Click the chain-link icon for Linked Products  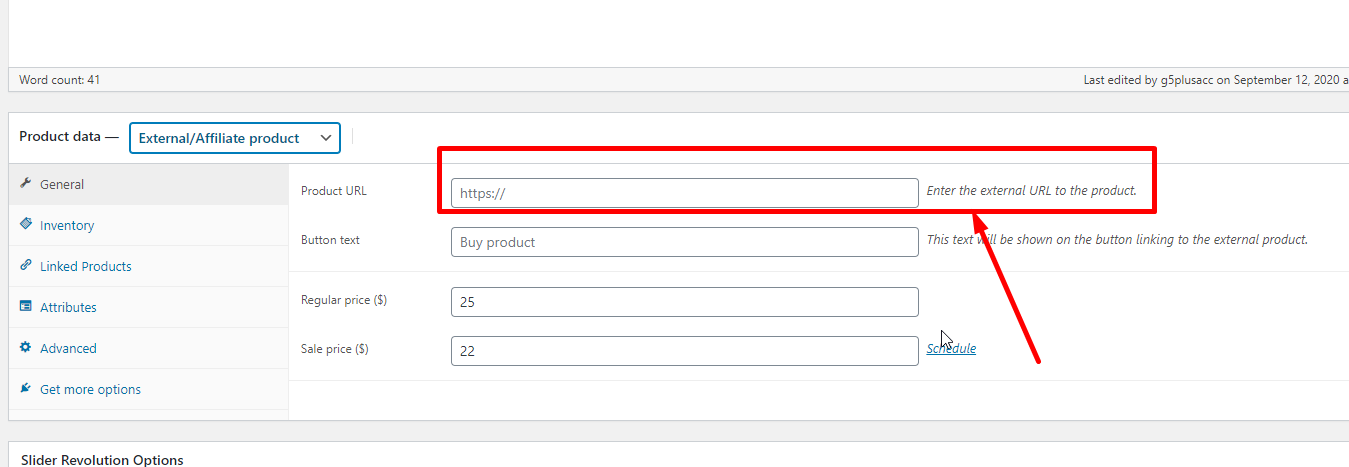pyautogui.click(x=26, y=266)
